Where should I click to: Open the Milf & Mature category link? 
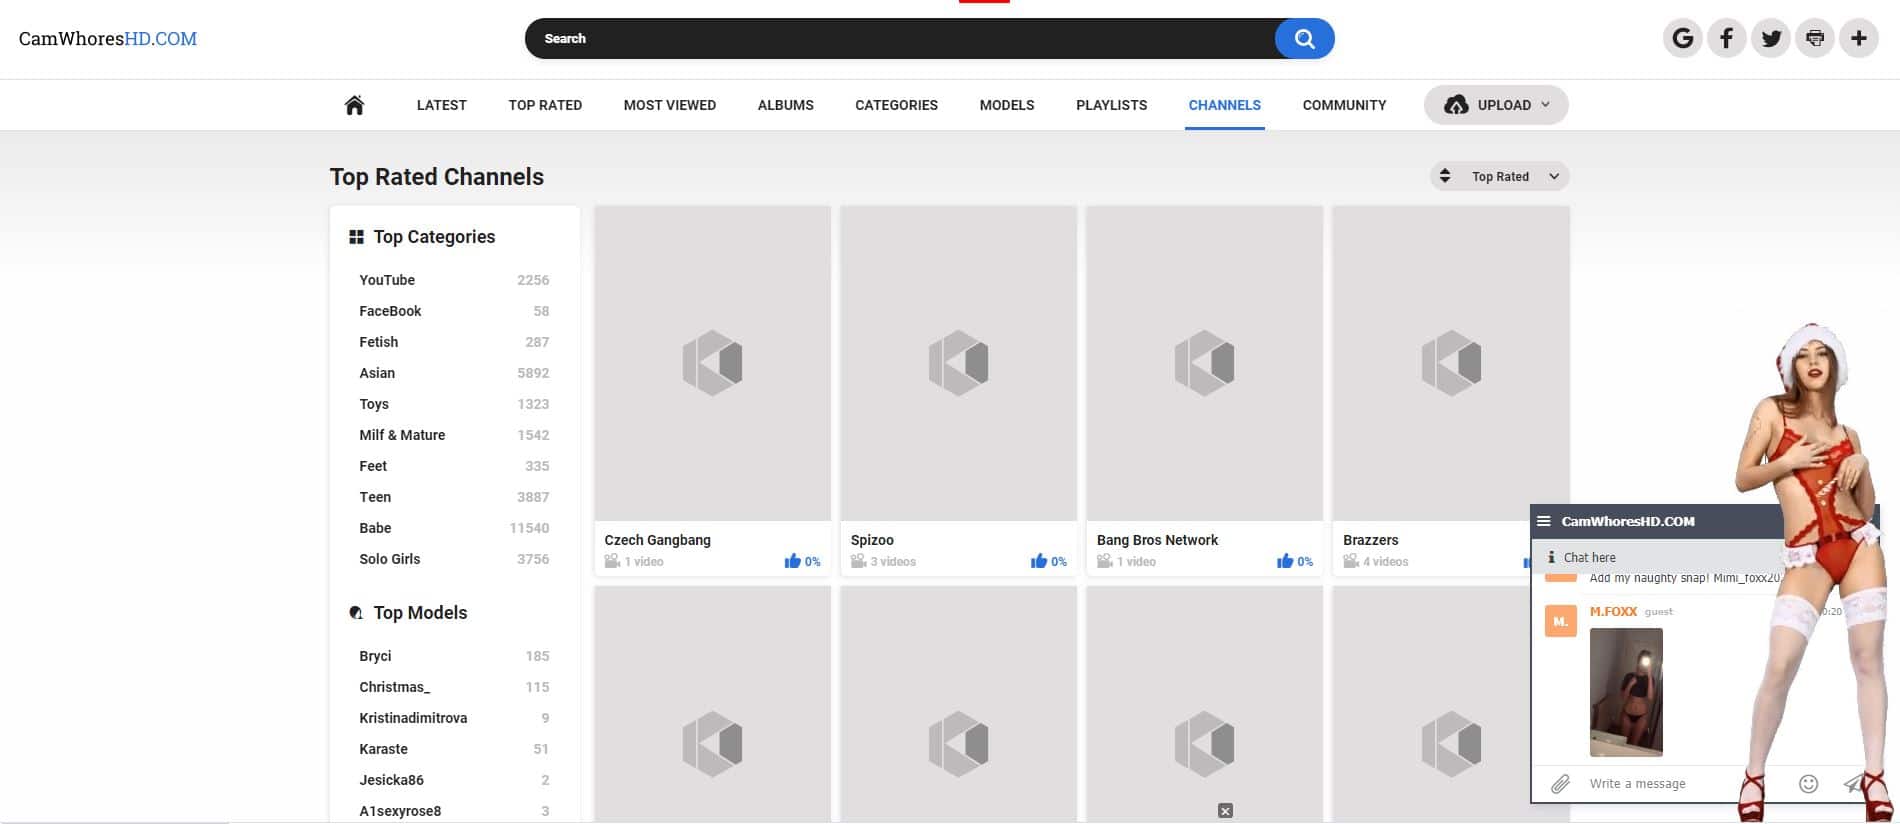(x=402, y=435)
